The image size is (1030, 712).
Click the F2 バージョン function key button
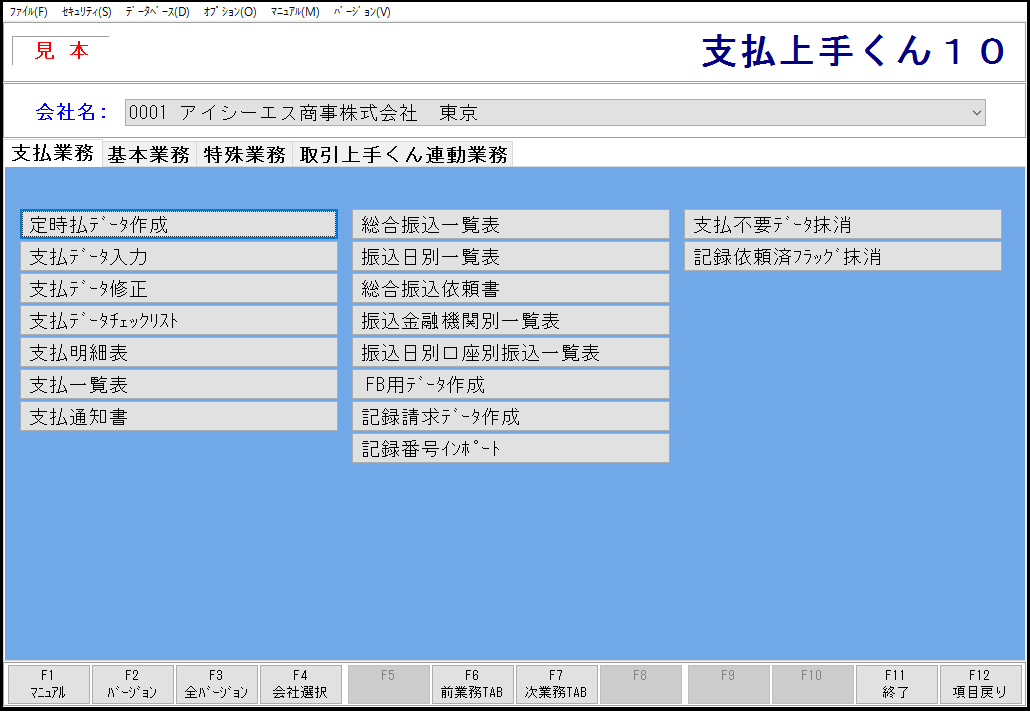pyautogui.click(x=133, y=684)
